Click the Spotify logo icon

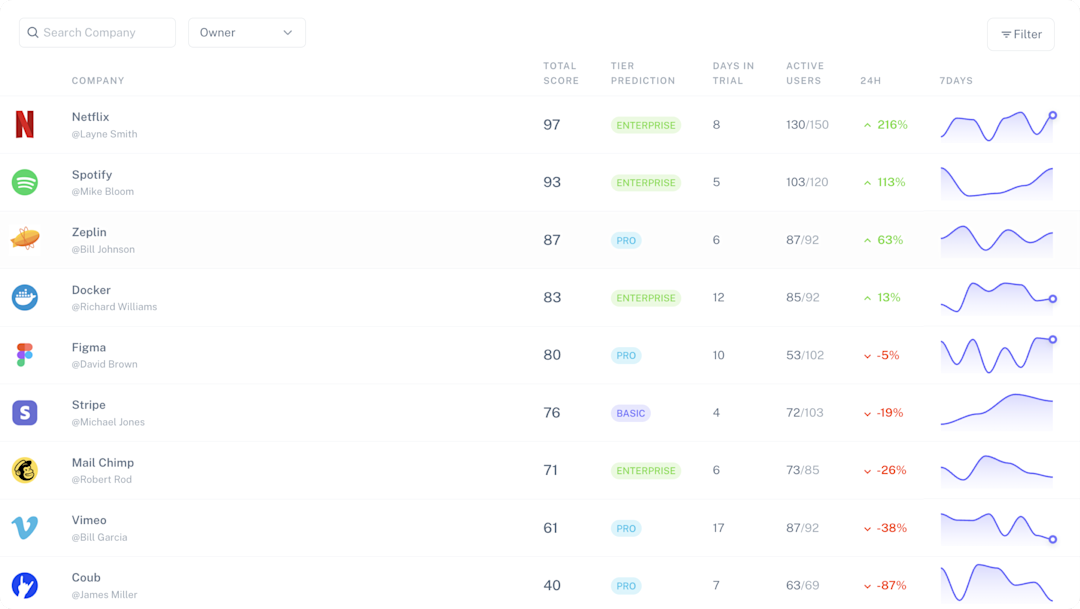tap(25, 183)
